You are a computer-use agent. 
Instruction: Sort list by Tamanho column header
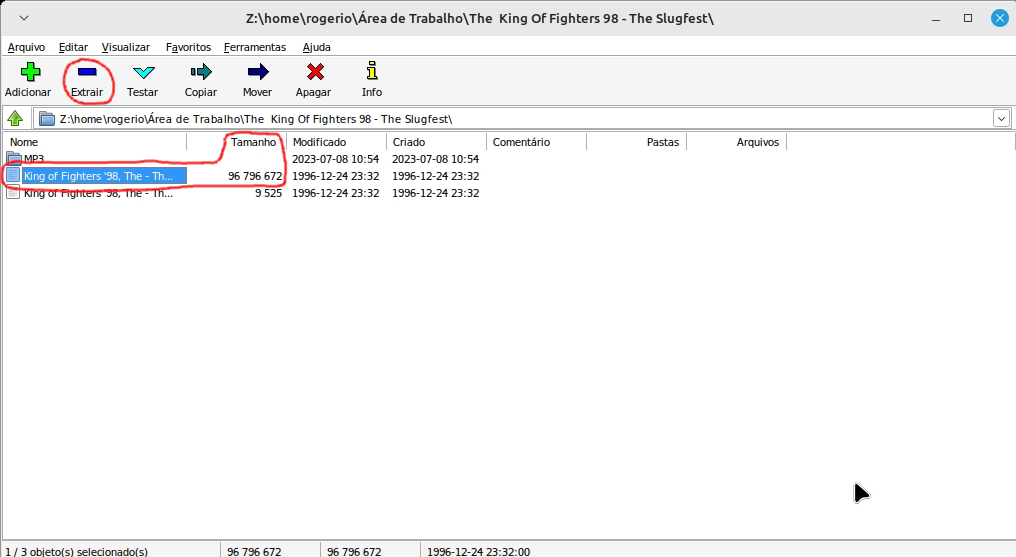coord(253,142)
